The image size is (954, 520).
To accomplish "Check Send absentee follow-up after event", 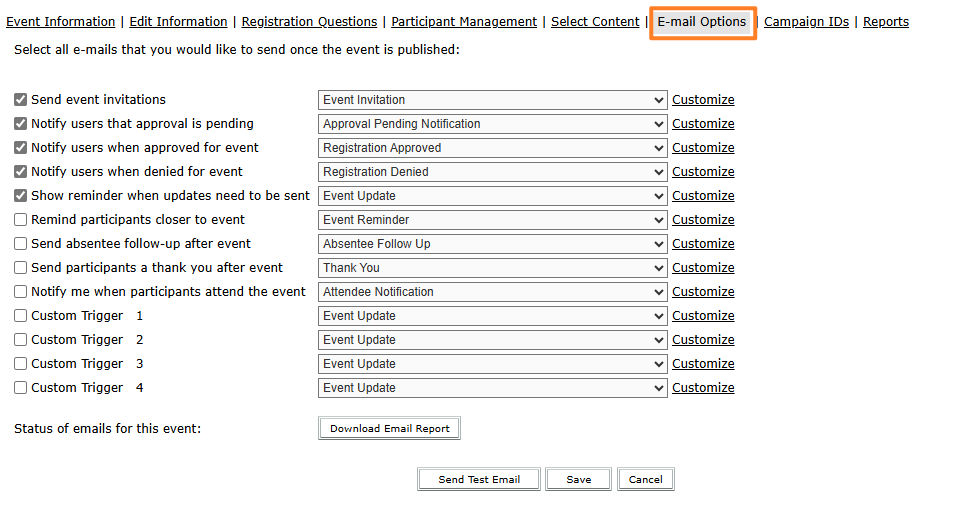I will [x=21, y=244].
